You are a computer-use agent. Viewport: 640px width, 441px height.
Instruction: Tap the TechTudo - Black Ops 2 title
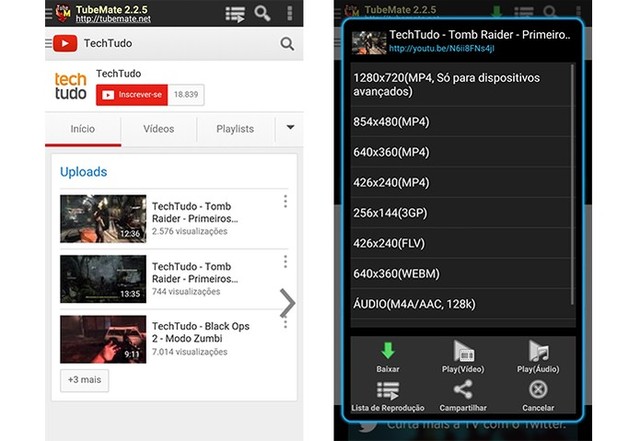click(x=200, y=332)
